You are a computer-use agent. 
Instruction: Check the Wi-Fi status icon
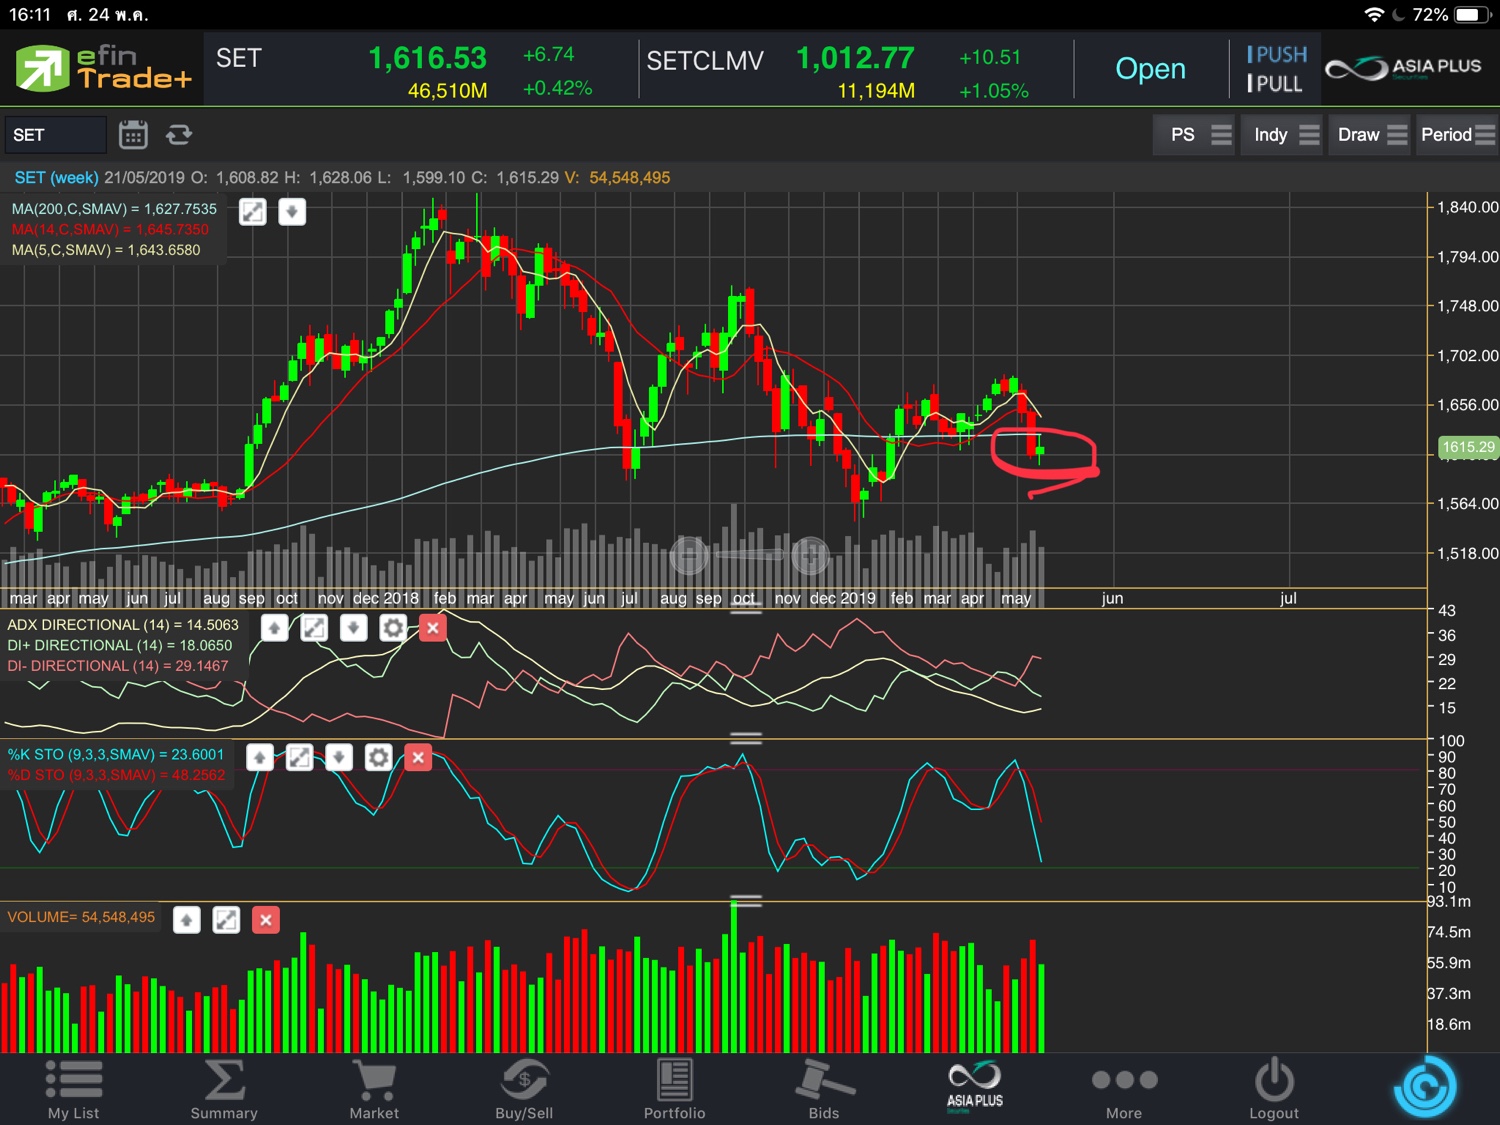[x=1374, y=15]
